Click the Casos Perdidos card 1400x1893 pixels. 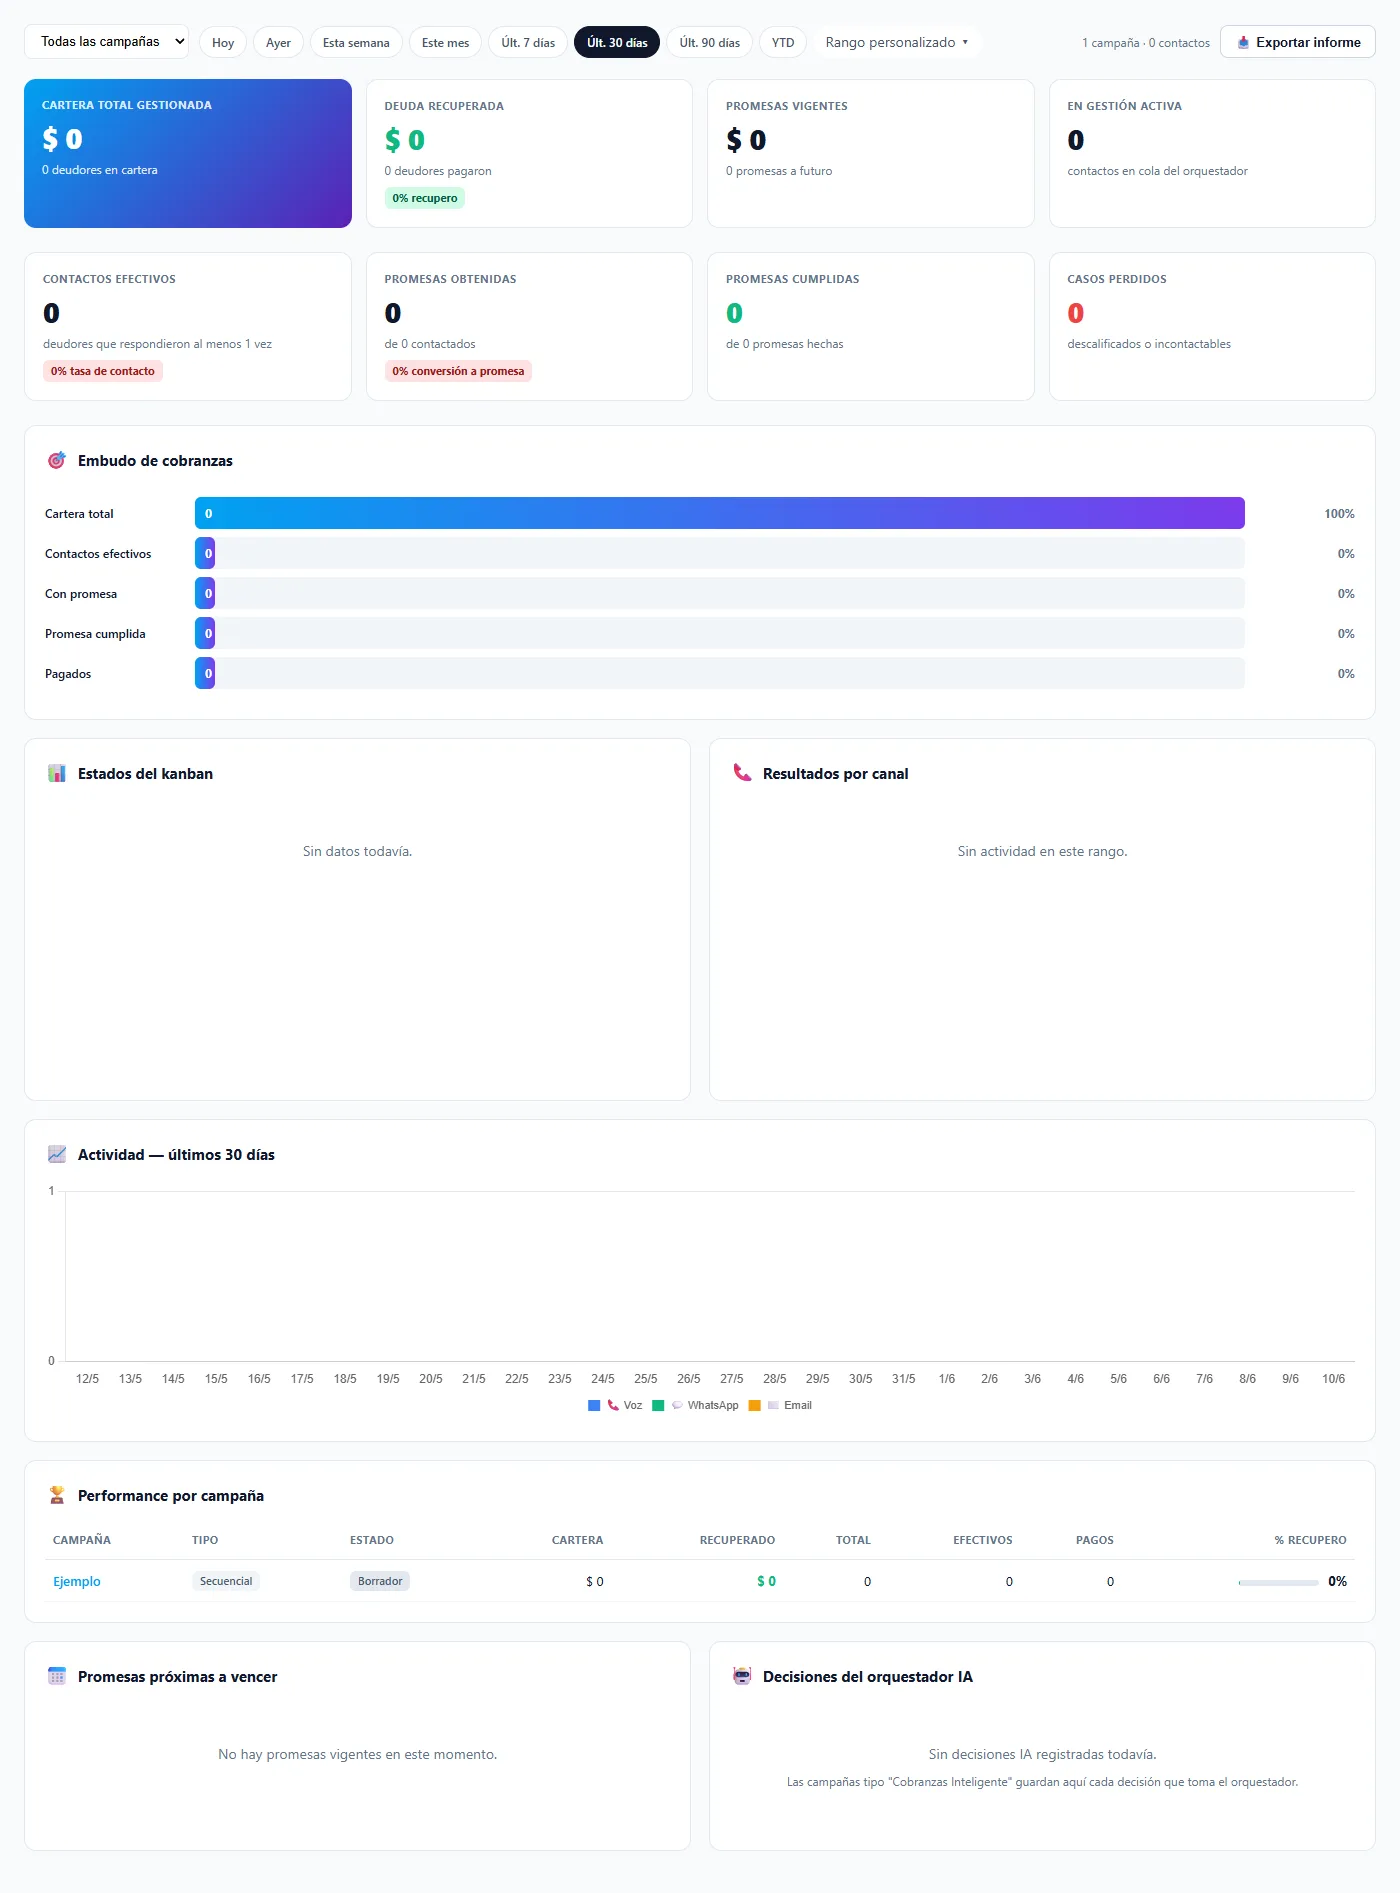(x=1212, y=326)
